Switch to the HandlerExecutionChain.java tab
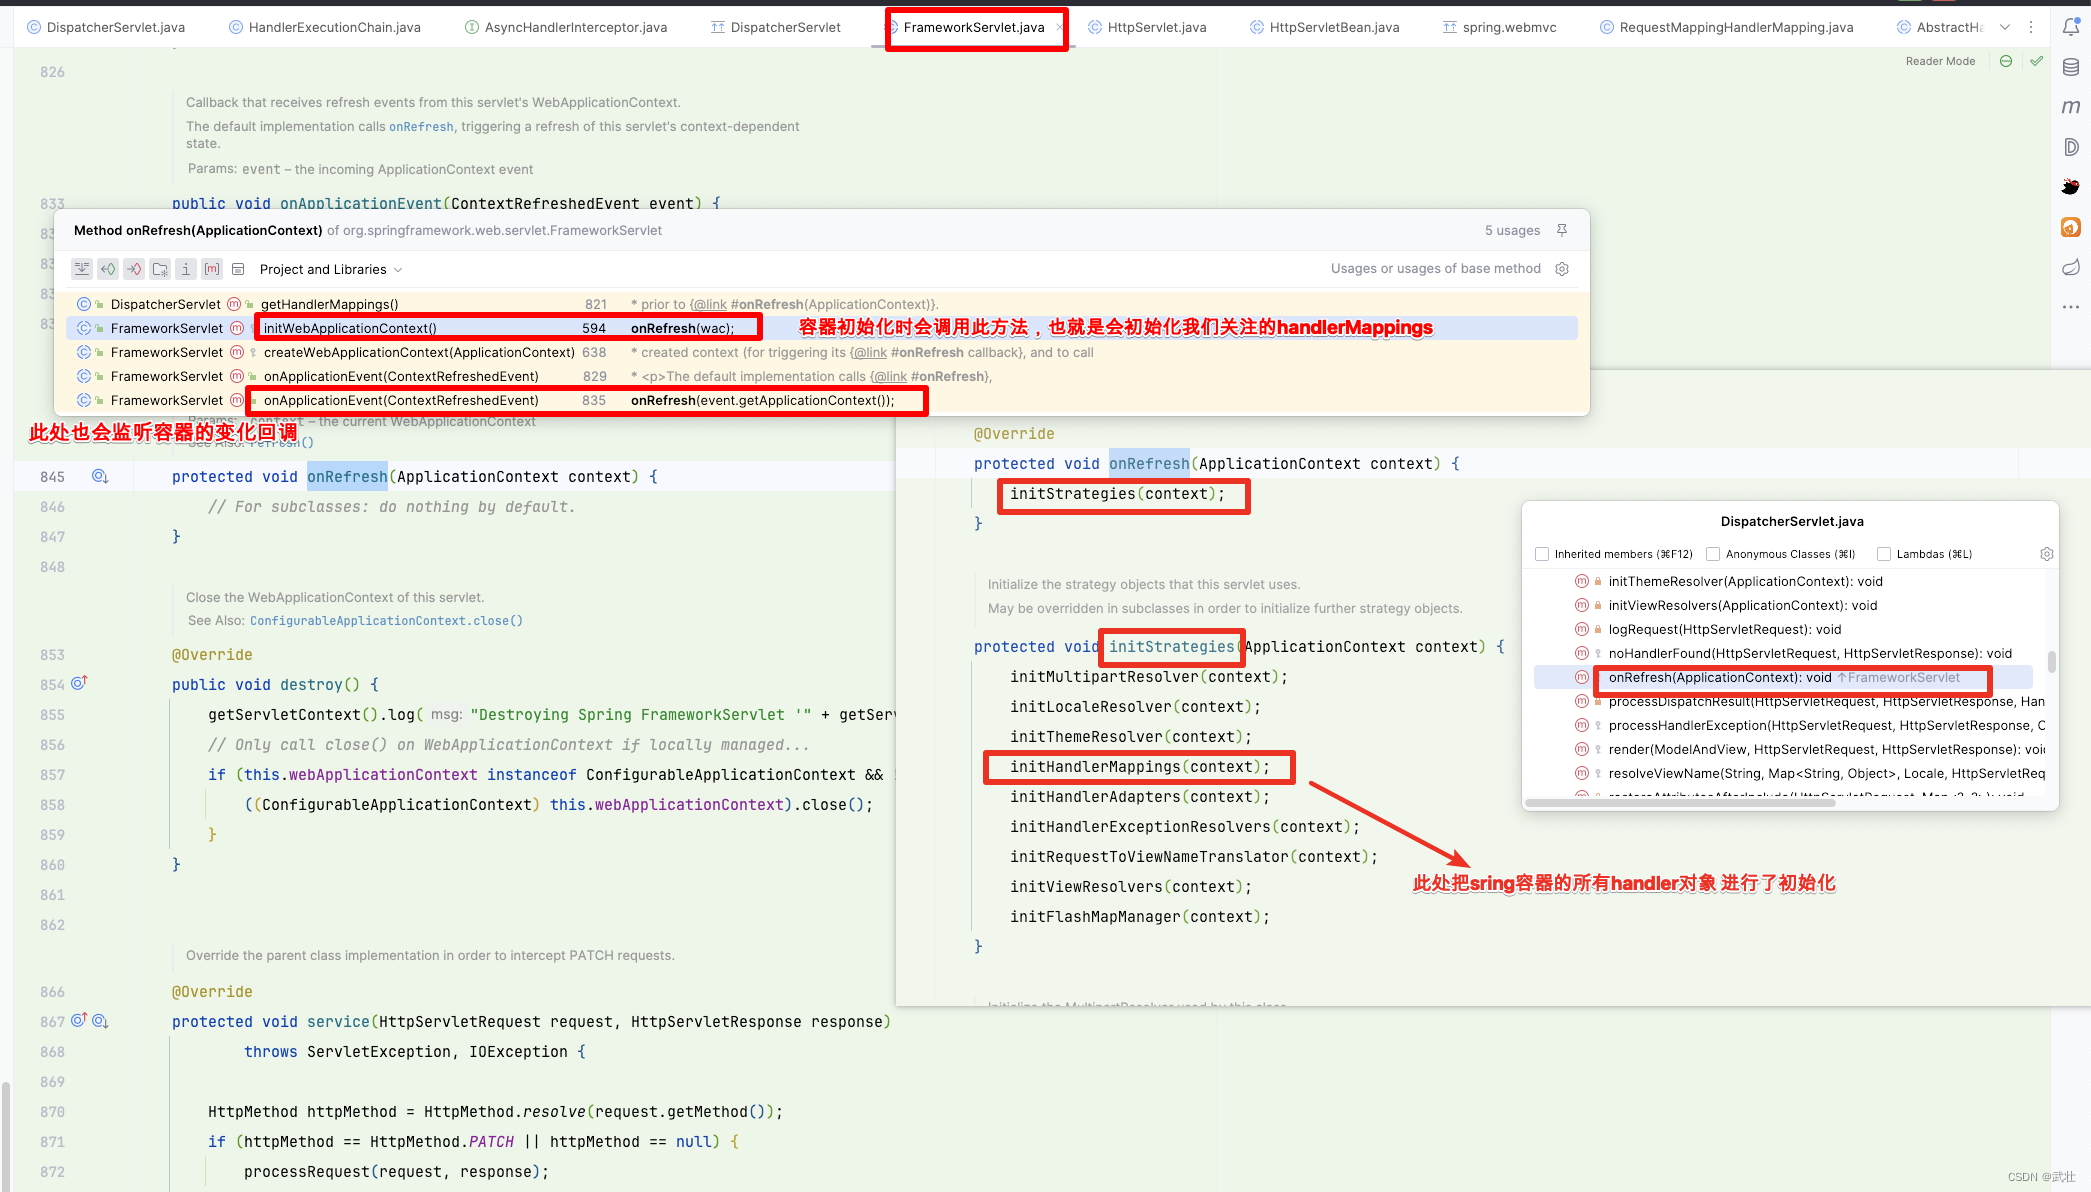Screen dimensions: 2091x1192 [325, 27]
